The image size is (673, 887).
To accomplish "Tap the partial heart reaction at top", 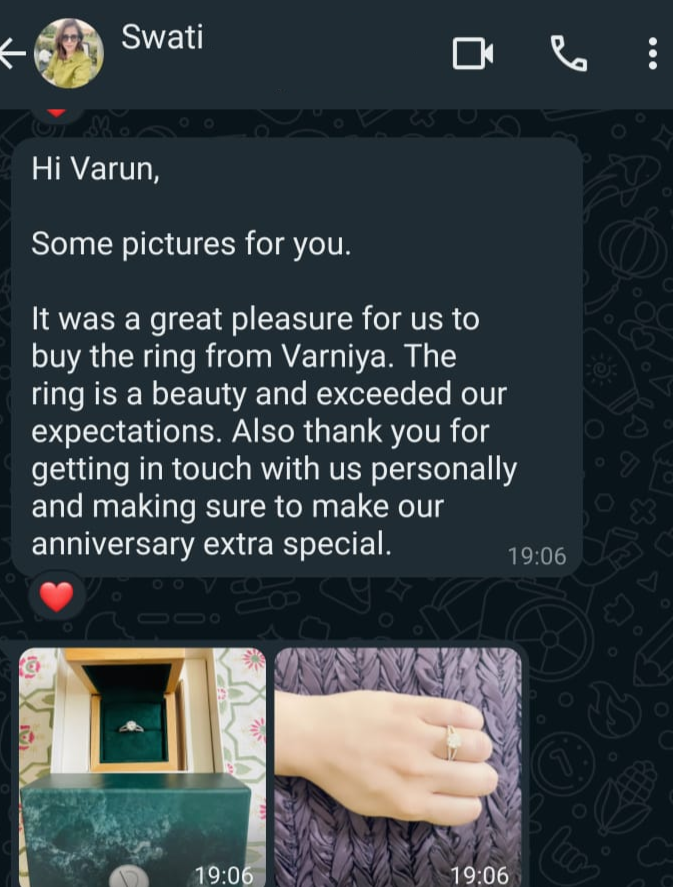I will (x=57, y=112).
